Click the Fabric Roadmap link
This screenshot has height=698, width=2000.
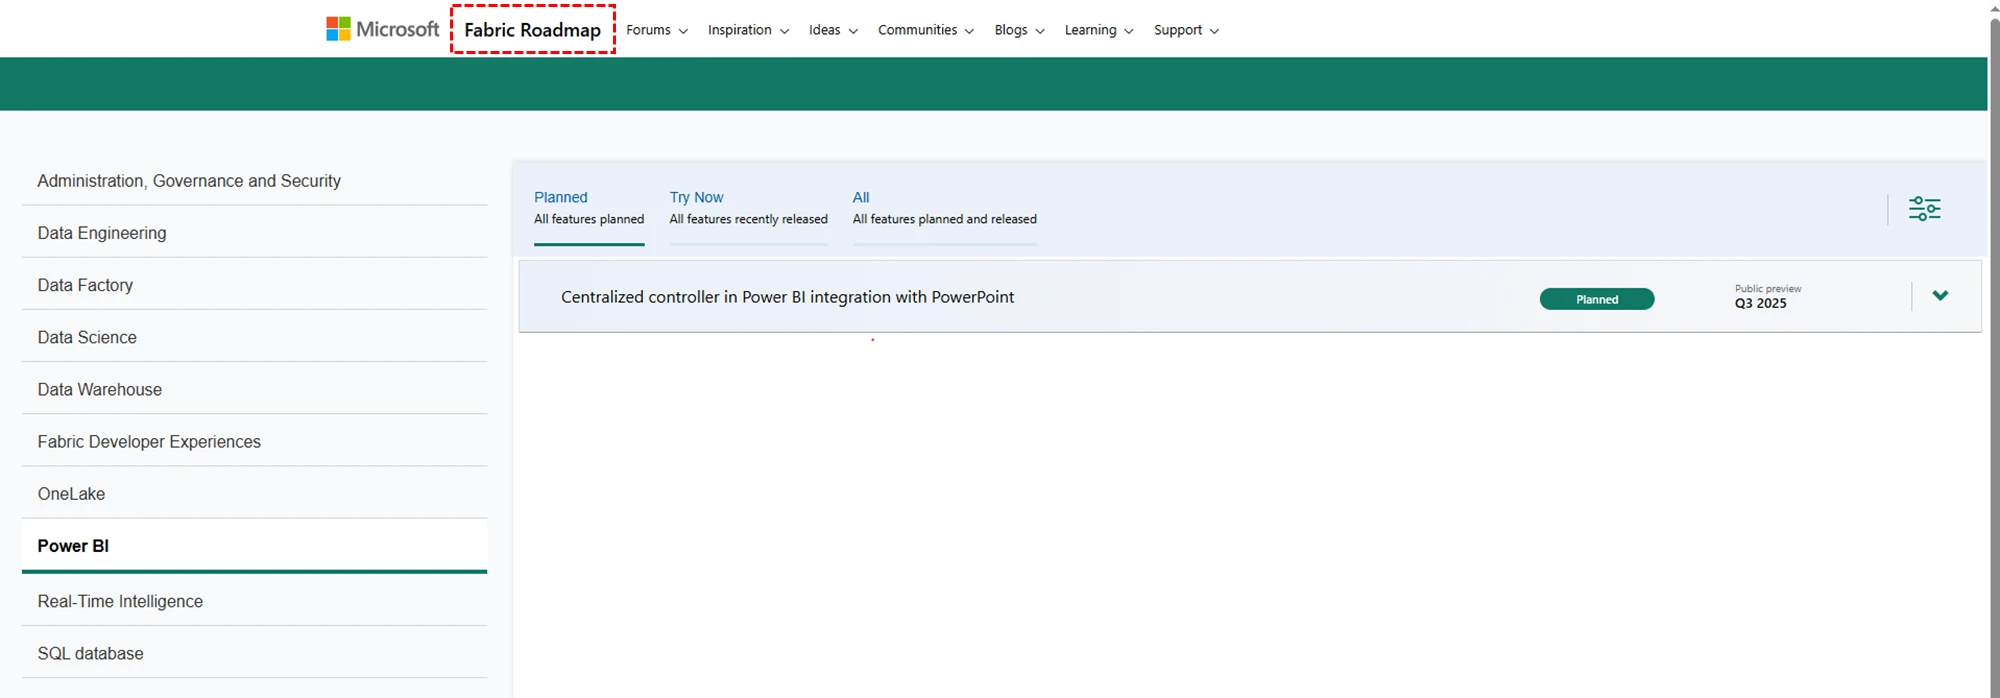pyautogui.click(x=532, y=30)
